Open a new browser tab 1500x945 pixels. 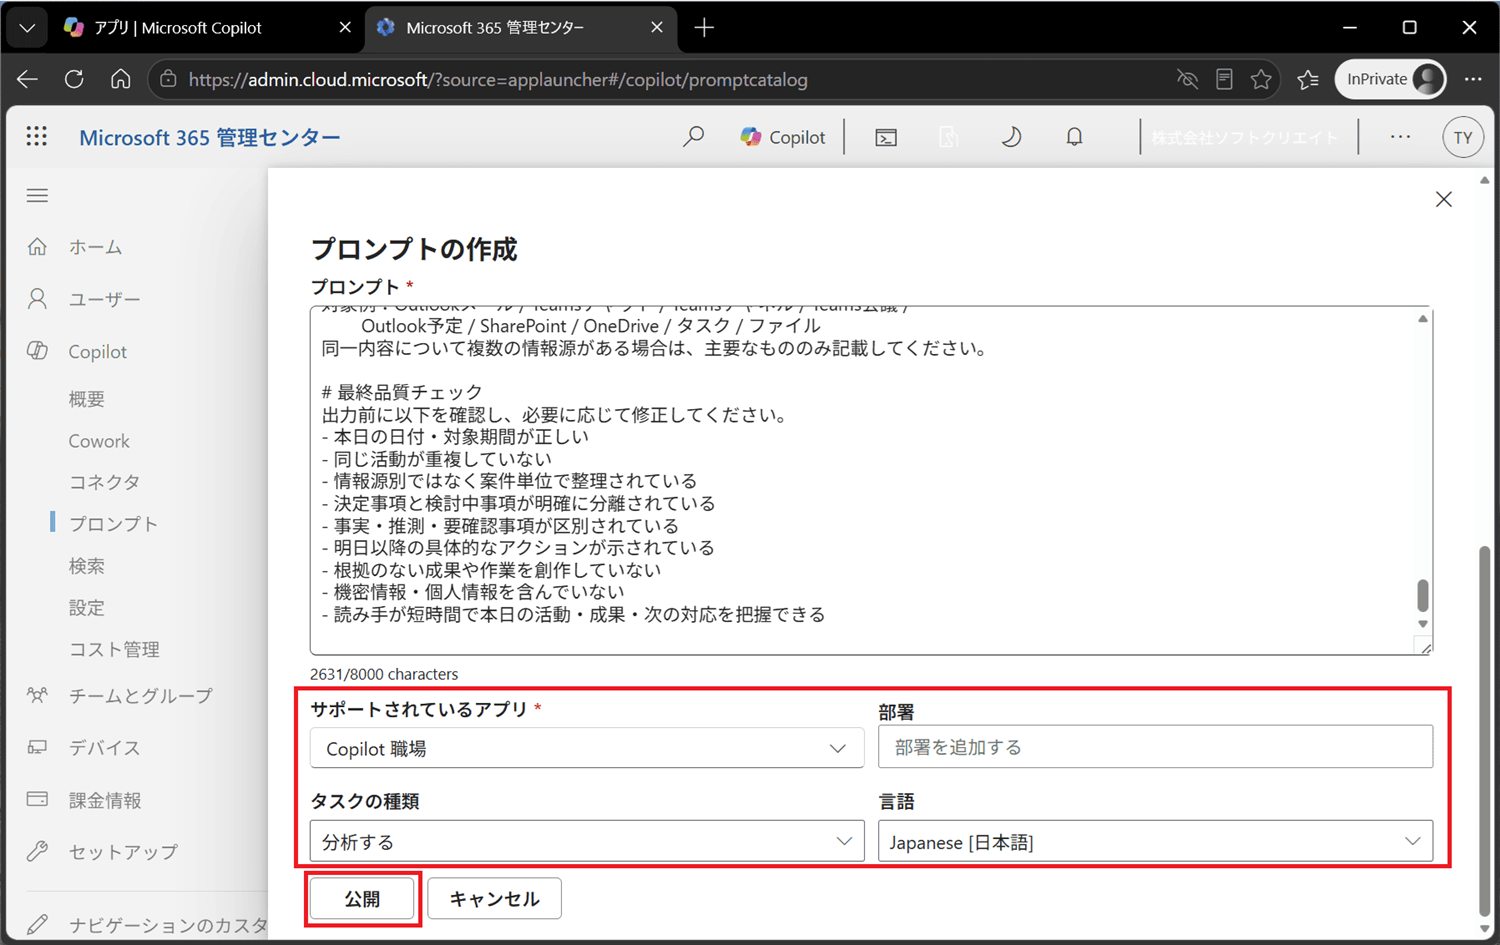(x=704, y=27)
